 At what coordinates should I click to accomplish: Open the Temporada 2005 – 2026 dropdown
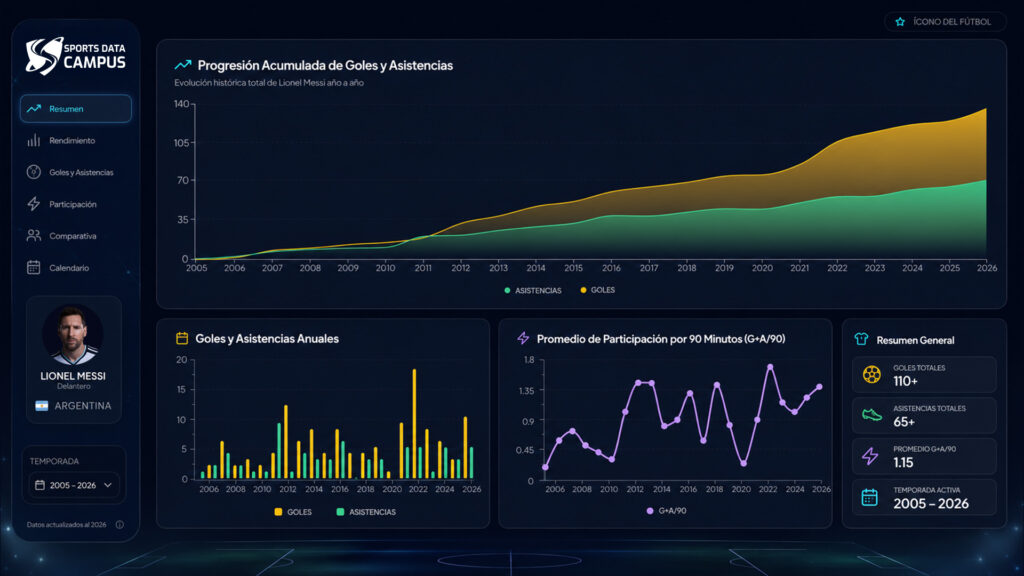(x=74, y=485)
